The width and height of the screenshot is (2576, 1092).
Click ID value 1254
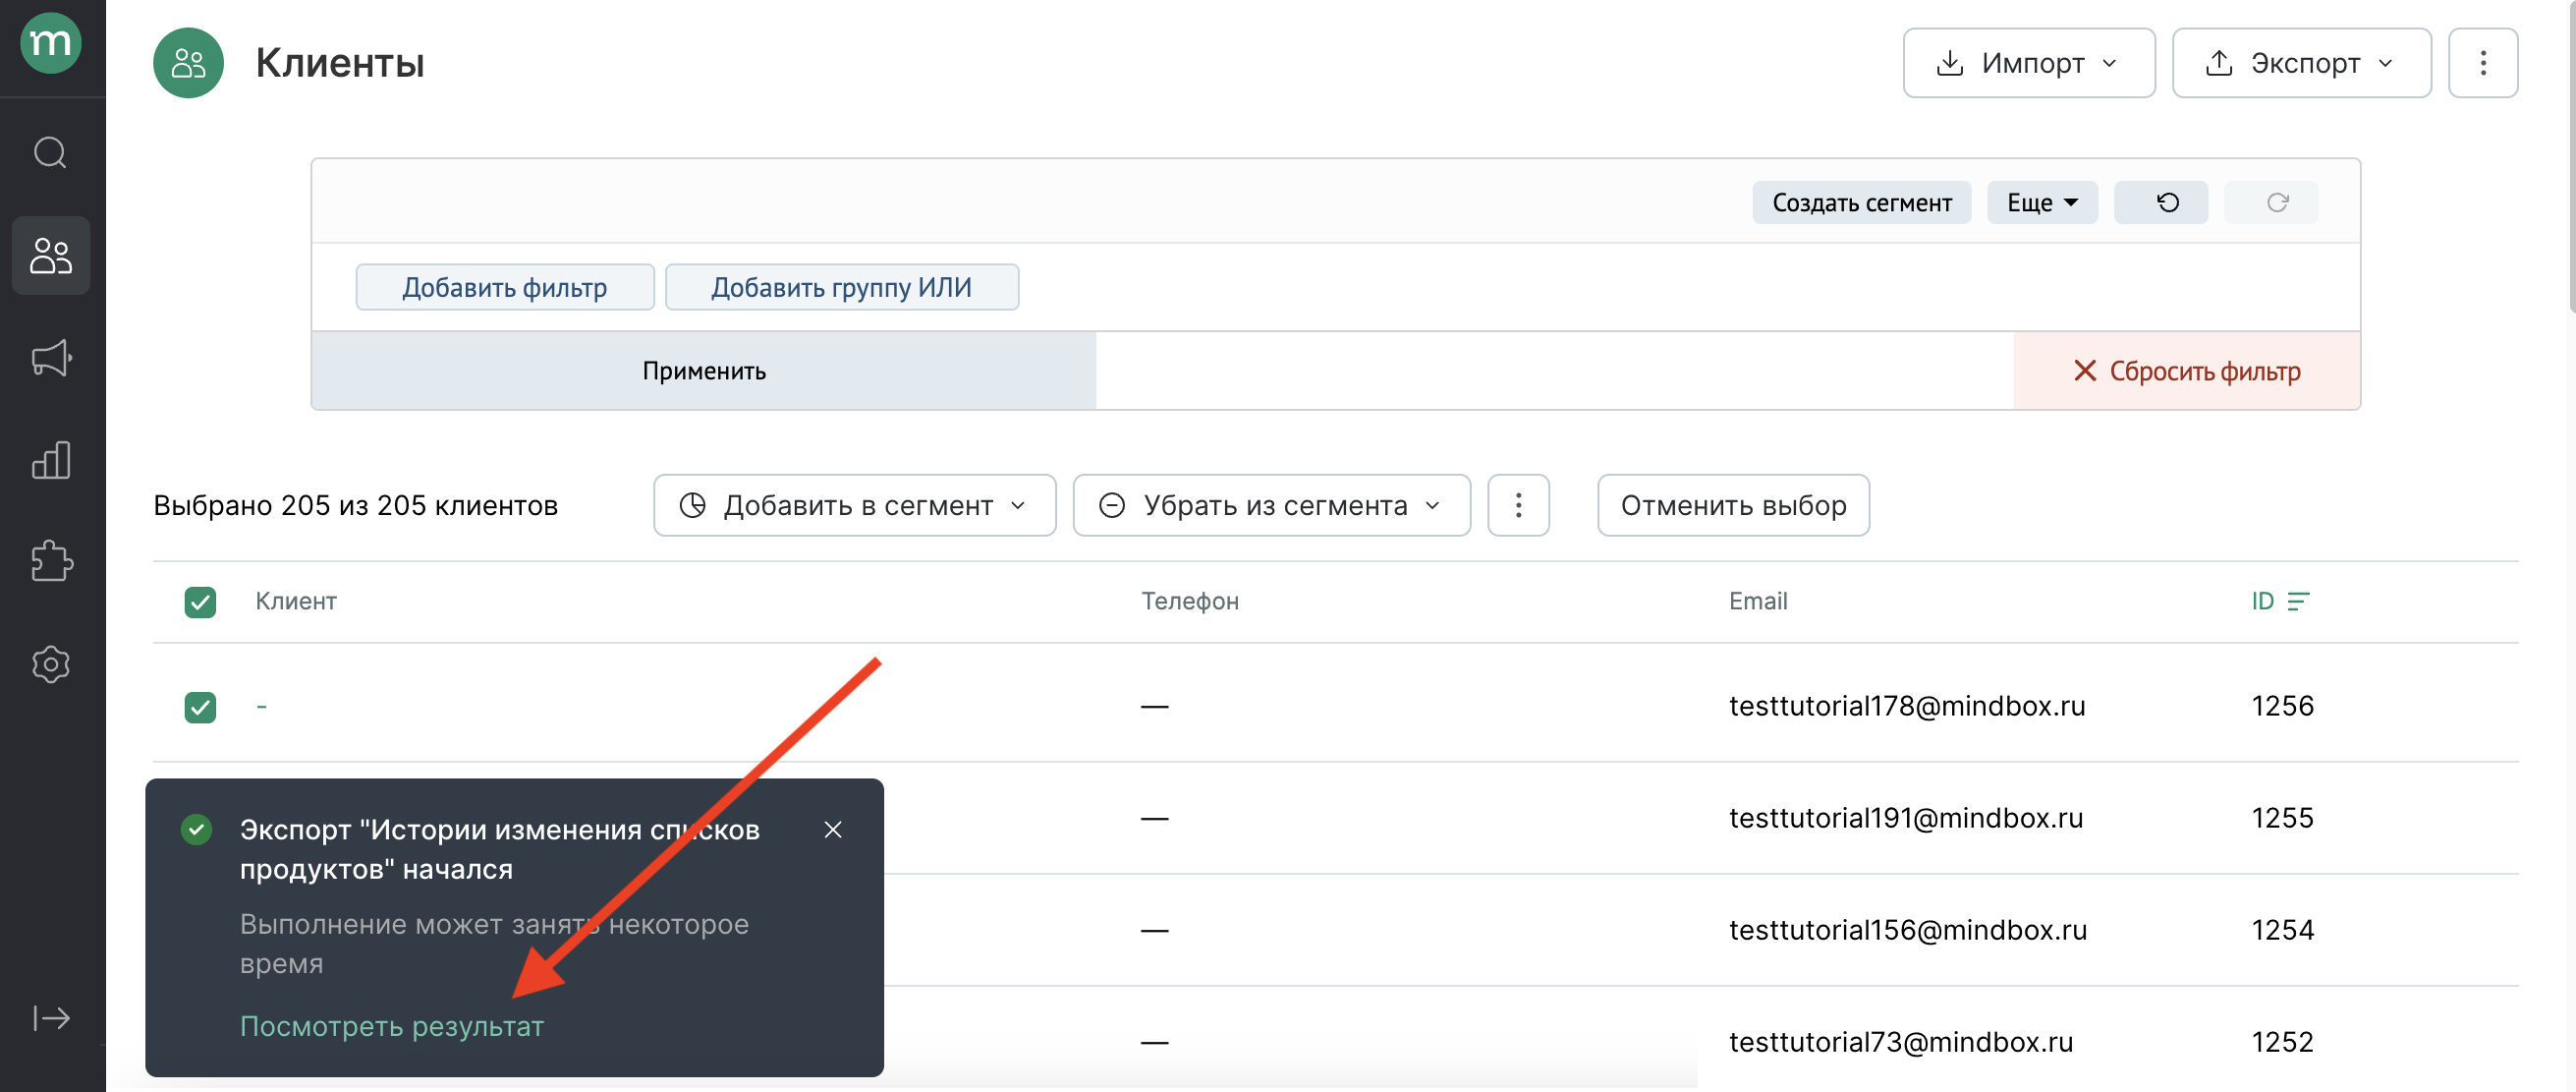[2281, 930]
